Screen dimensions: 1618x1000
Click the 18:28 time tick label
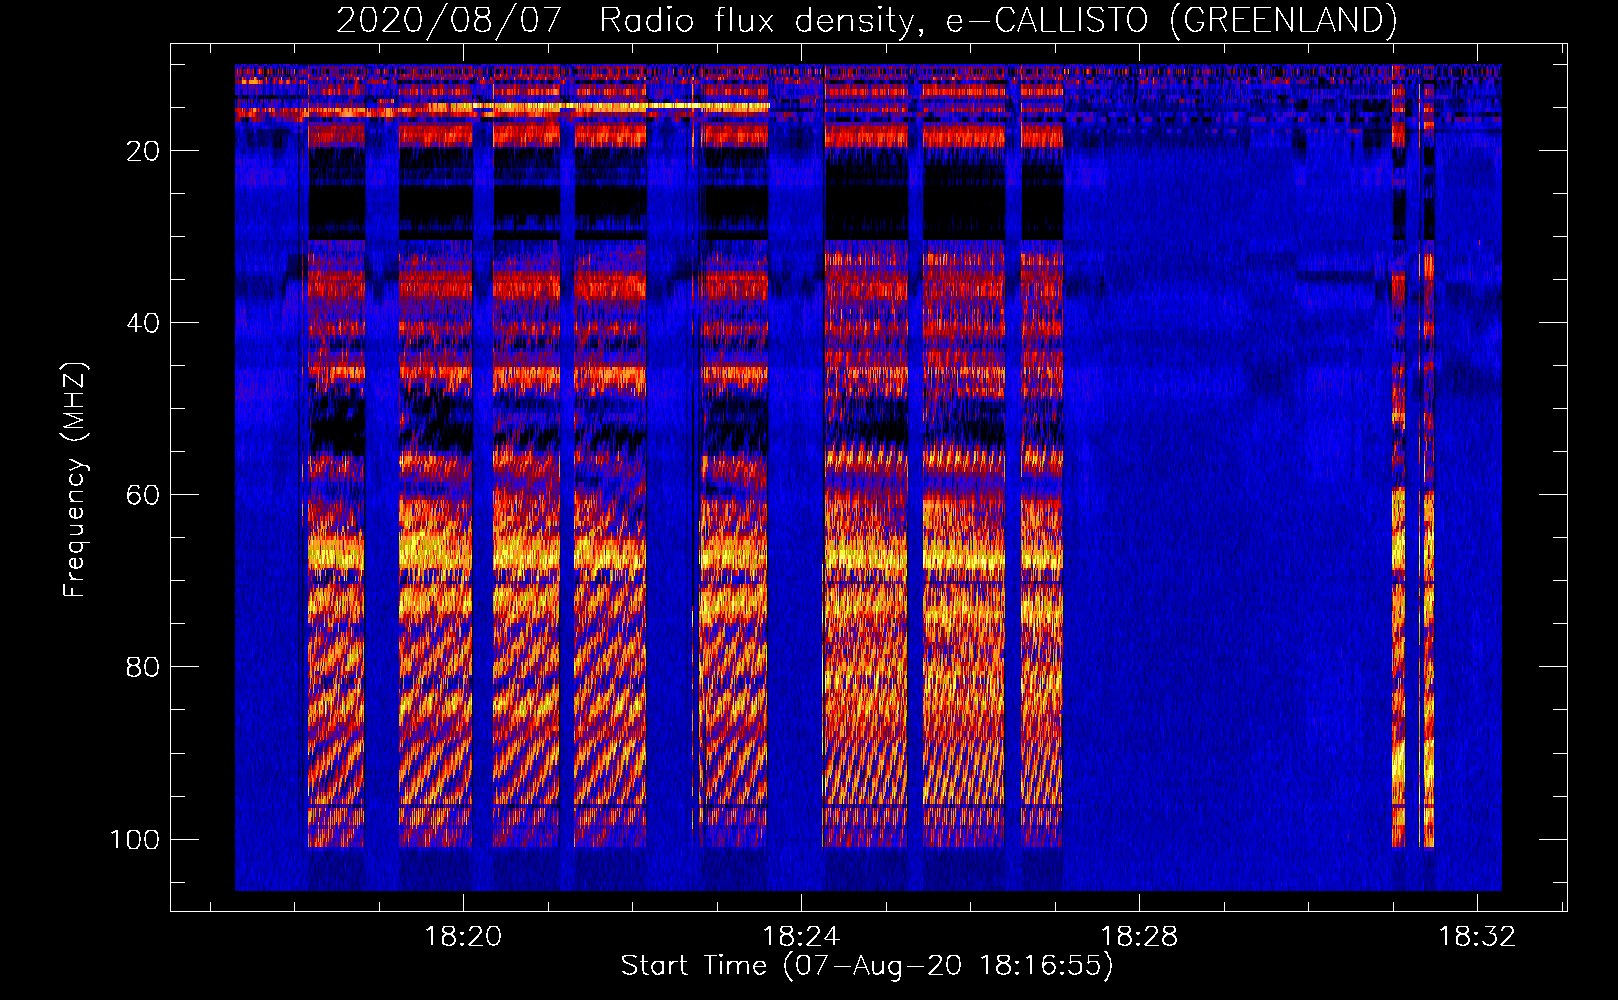click(1139, 937)
